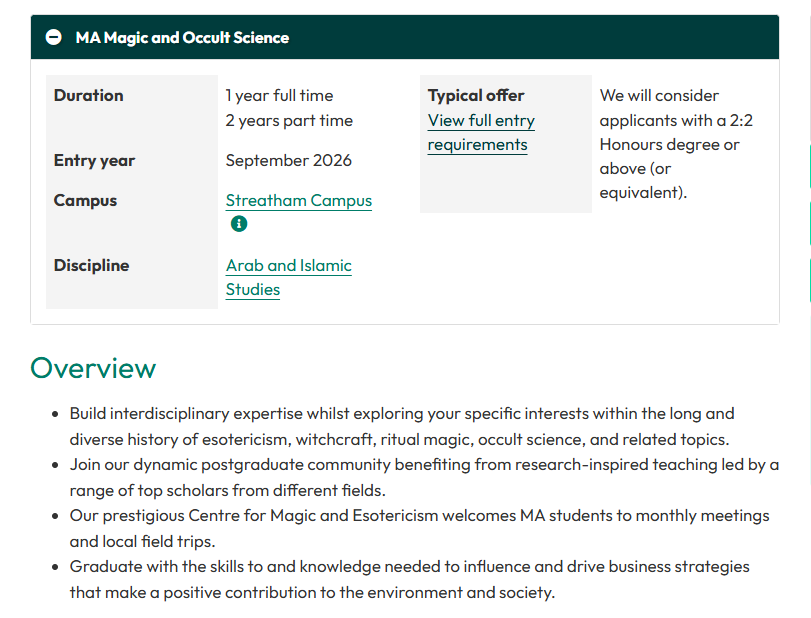Click the MA Magic and Occult Science header title
Viewport: 811px width, 618px height.
click(x=182, y=38)
